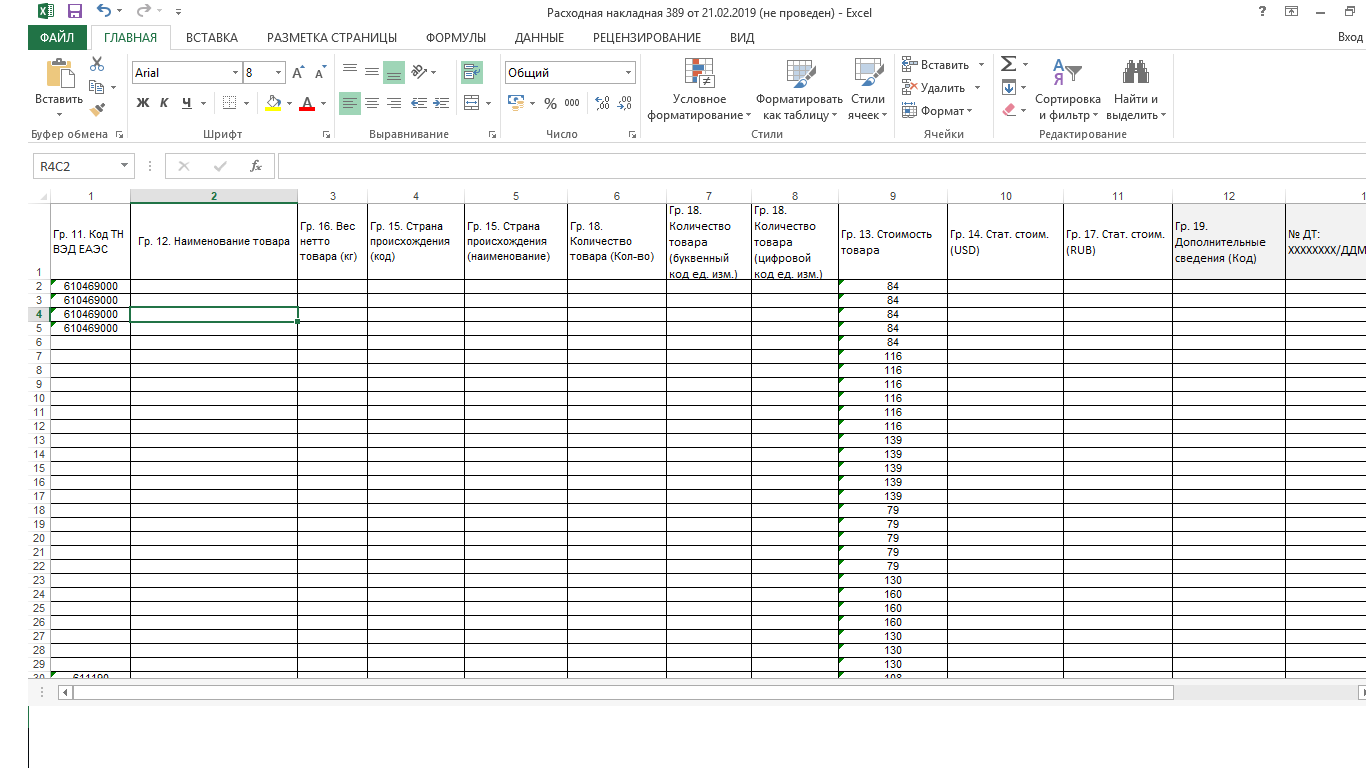Open the Merge cells dropdown arrow
The height and width of the screenshot is (768, 1366).
pyautogui.click(x=488, y=103)
